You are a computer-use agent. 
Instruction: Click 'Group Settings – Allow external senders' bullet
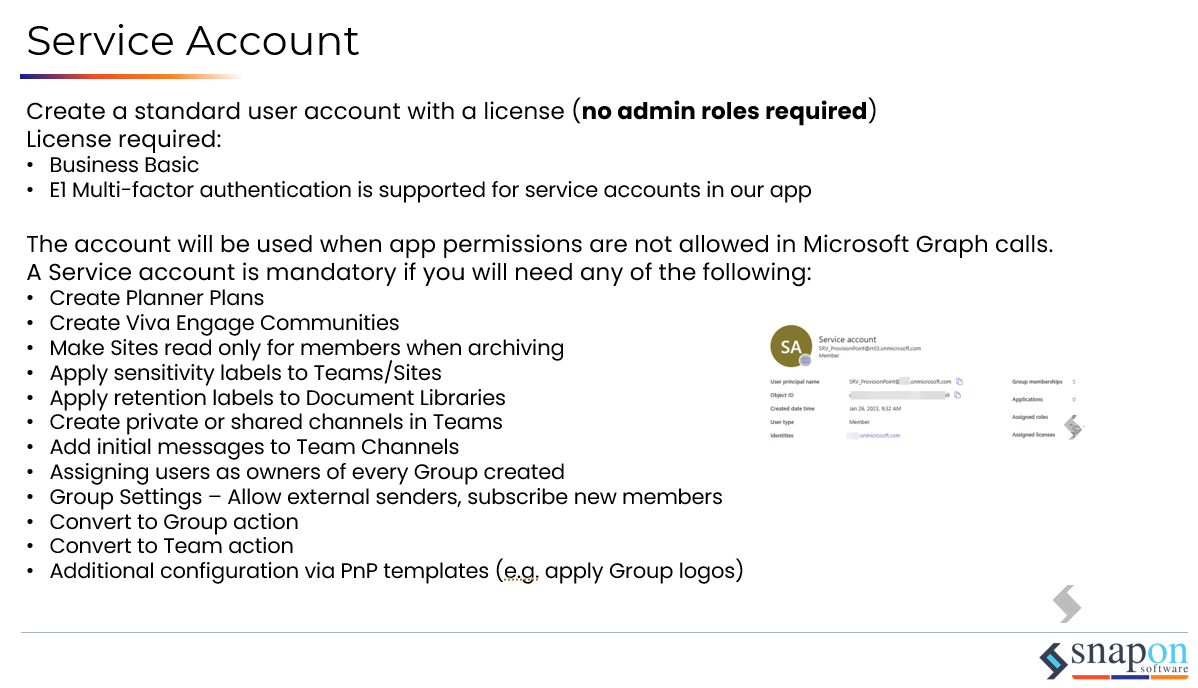point(386,497)
